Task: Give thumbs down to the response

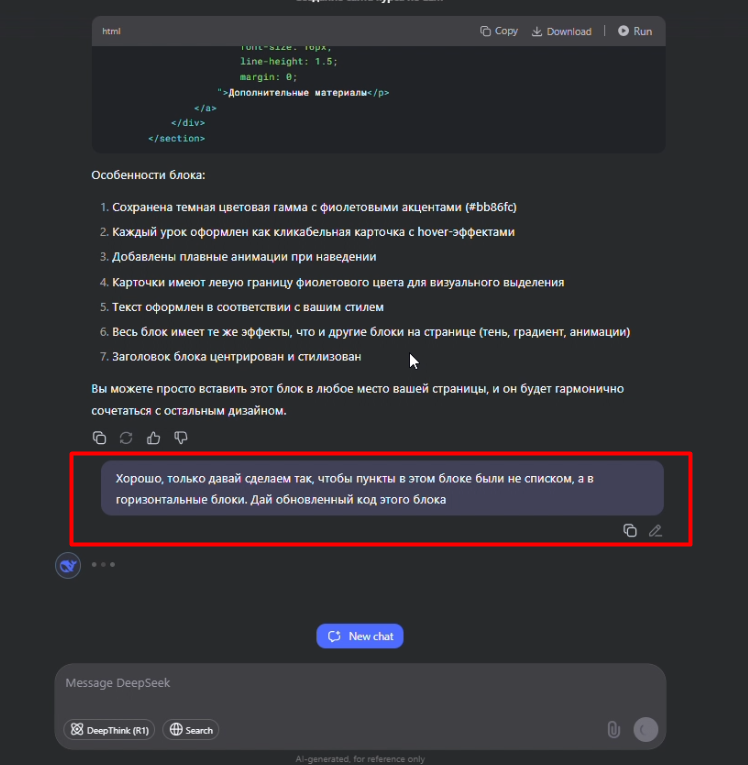Action: click(x=181, y=438)
